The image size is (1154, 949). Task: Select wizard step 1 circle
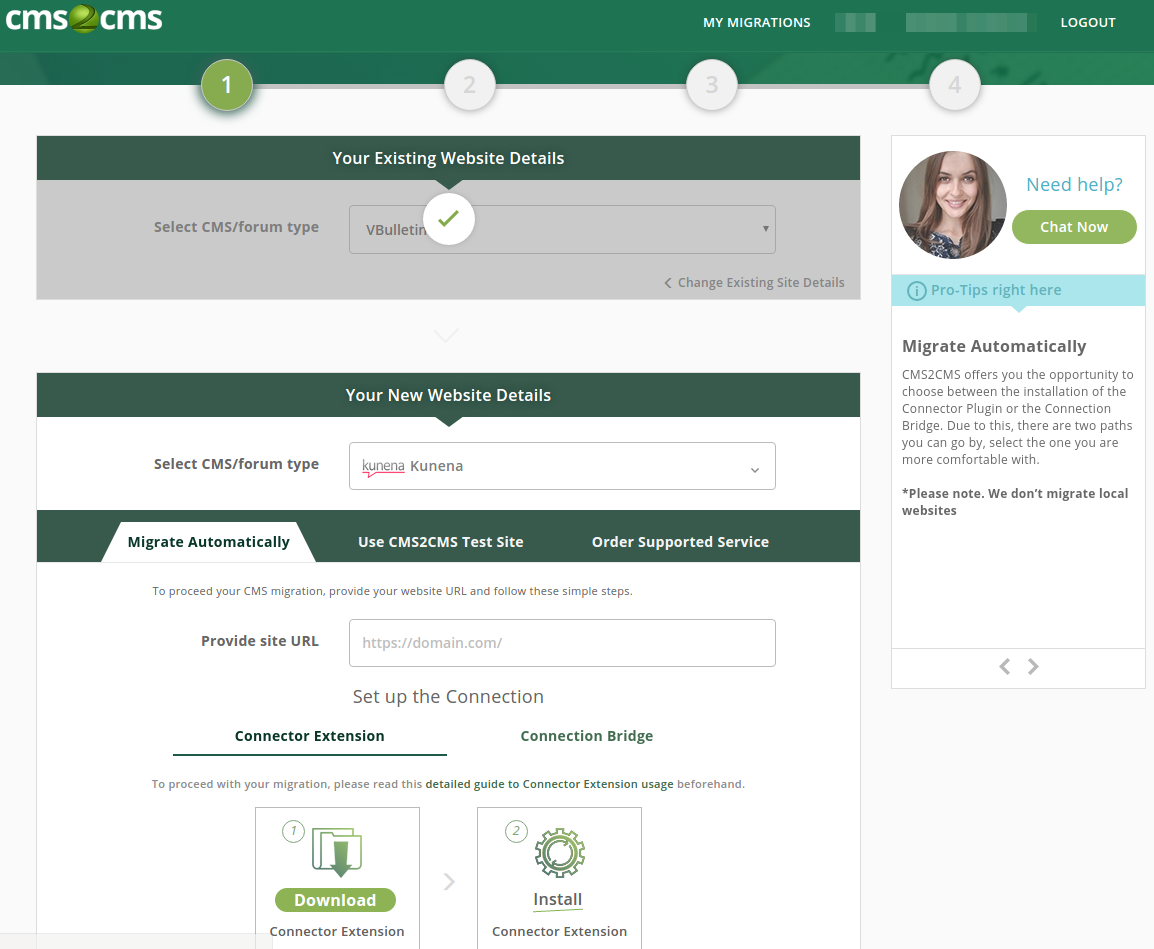pos(227,85)
